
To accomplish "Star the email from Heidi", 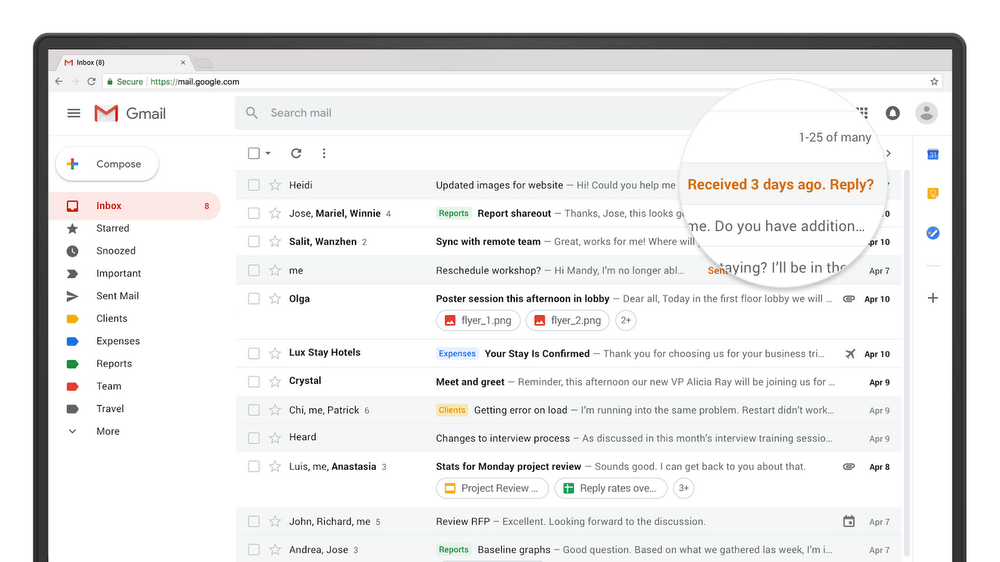I will [275, 185].
